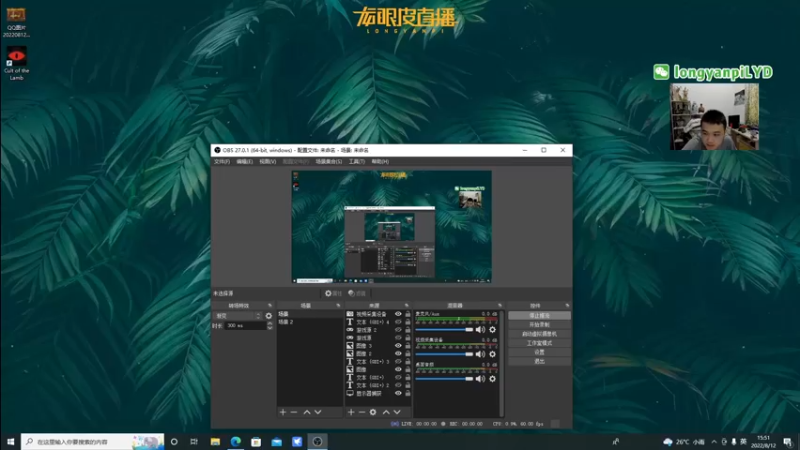Move source up in Sources panel

386,412
